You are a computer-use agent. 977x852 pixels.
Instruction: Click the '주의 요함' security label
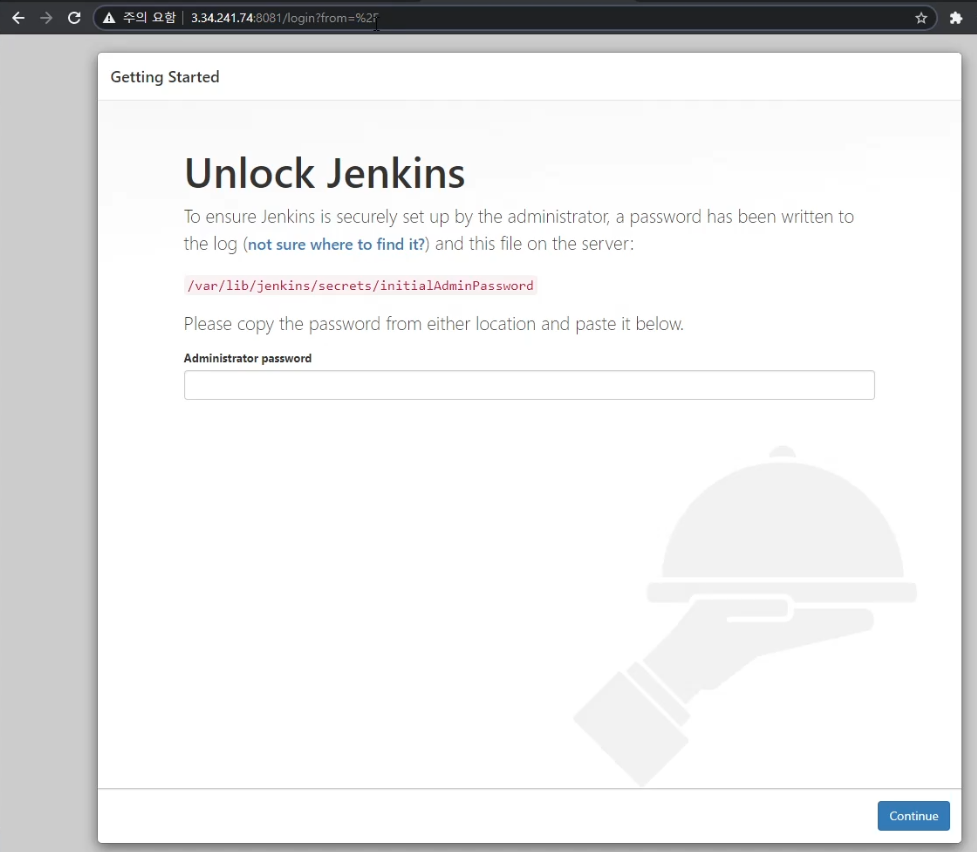tap(149, 18)
